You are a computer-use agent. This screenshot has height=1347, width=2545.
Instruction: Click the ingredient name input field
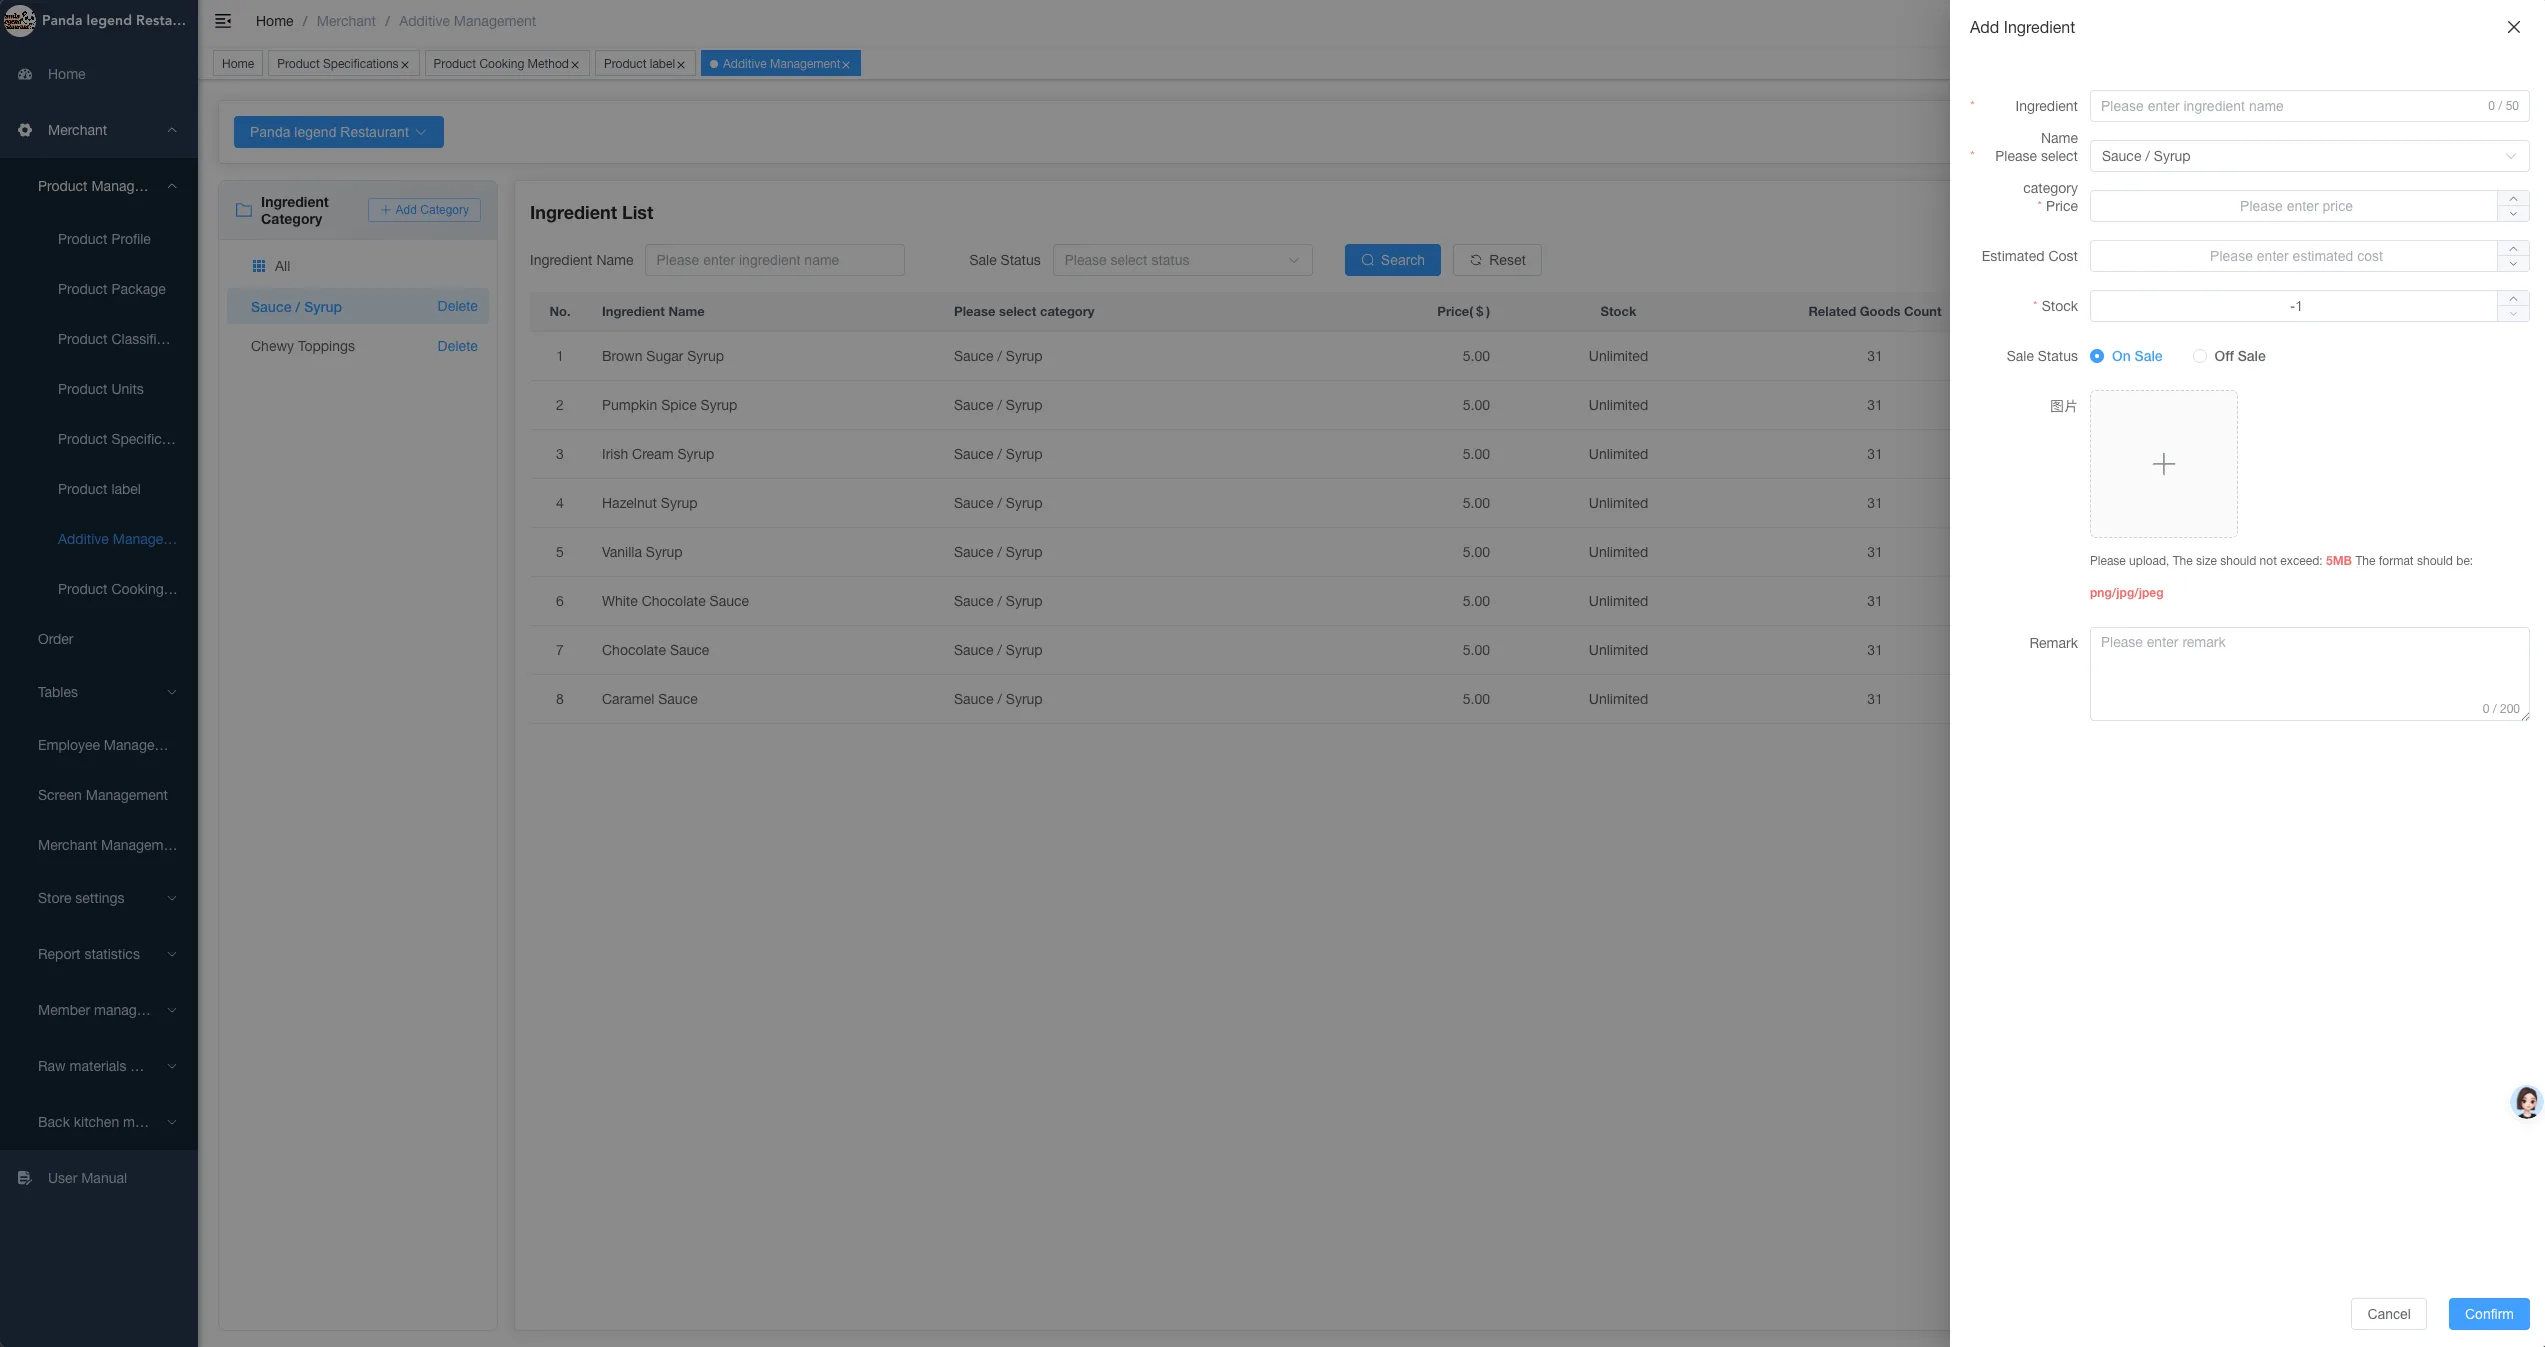[x=2309, y=106]
